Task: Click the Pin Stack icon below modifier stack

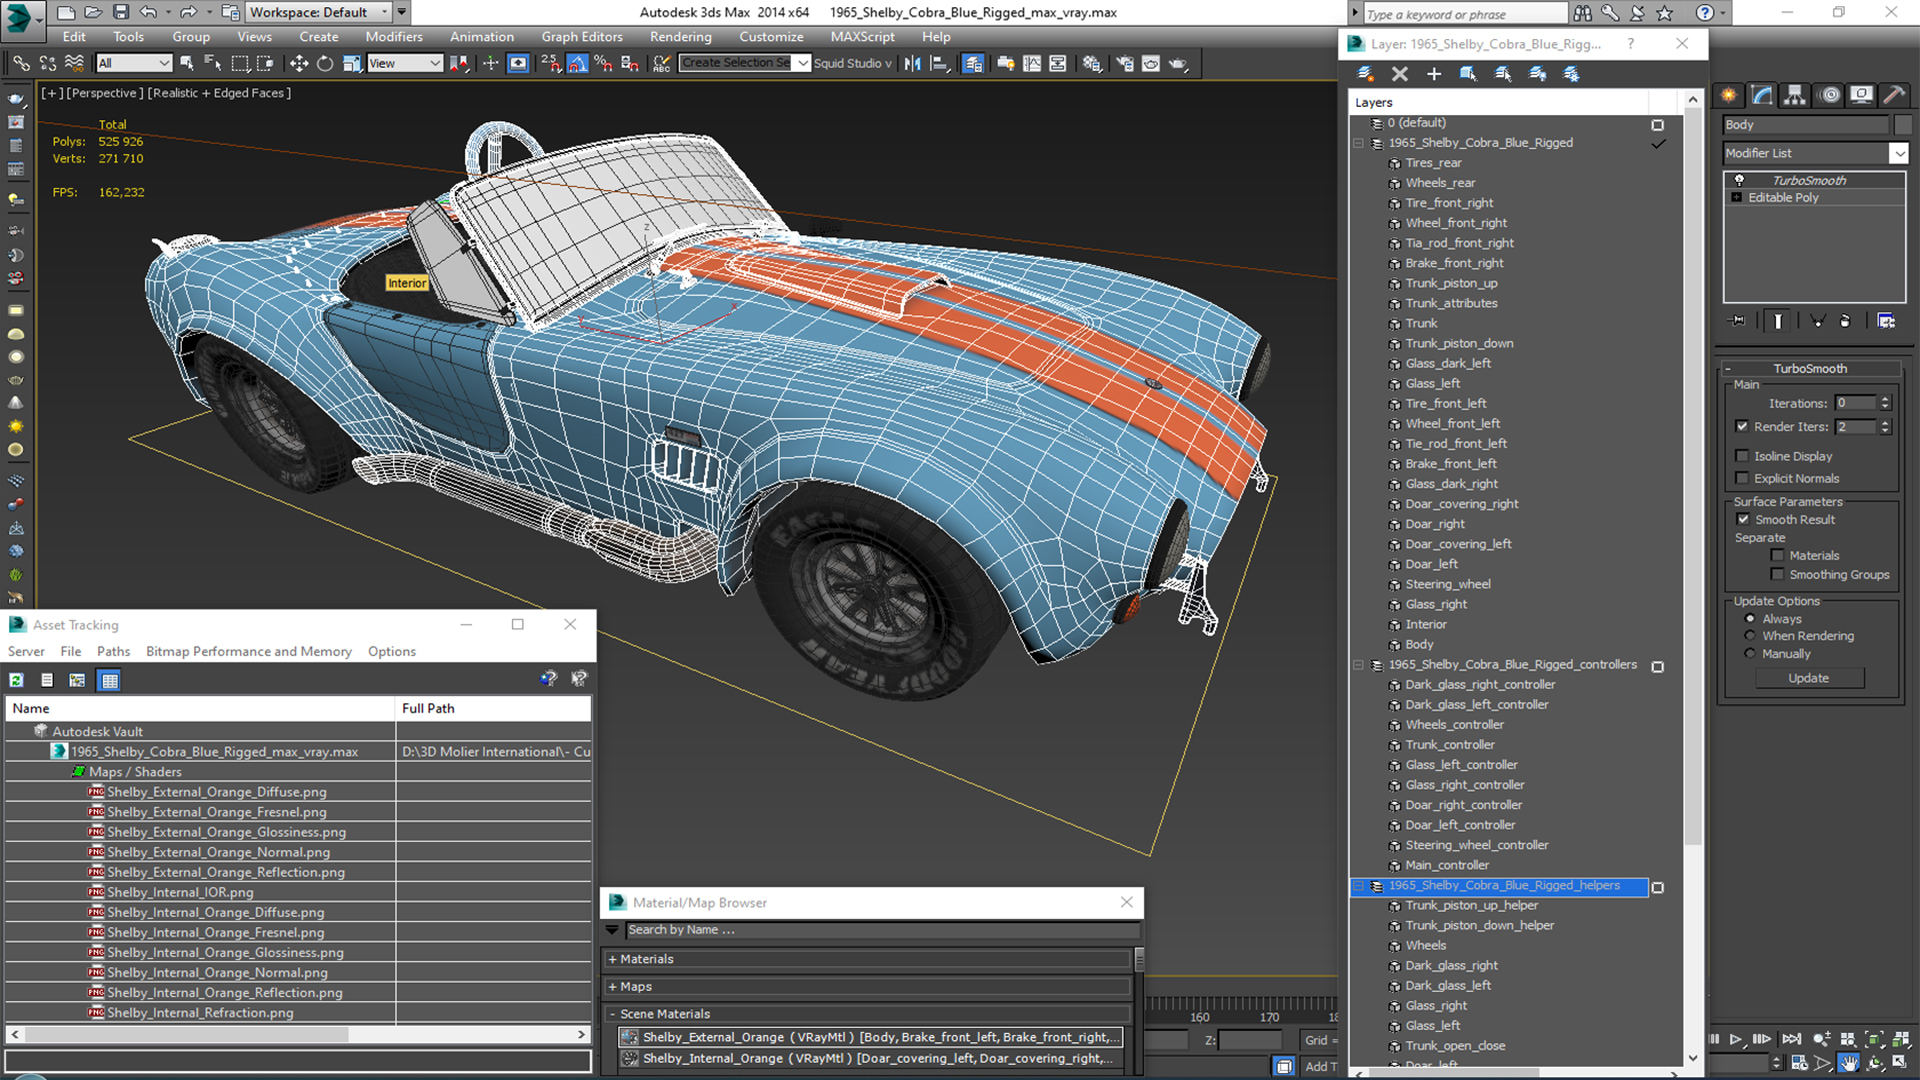Action: click(1738, 321)
